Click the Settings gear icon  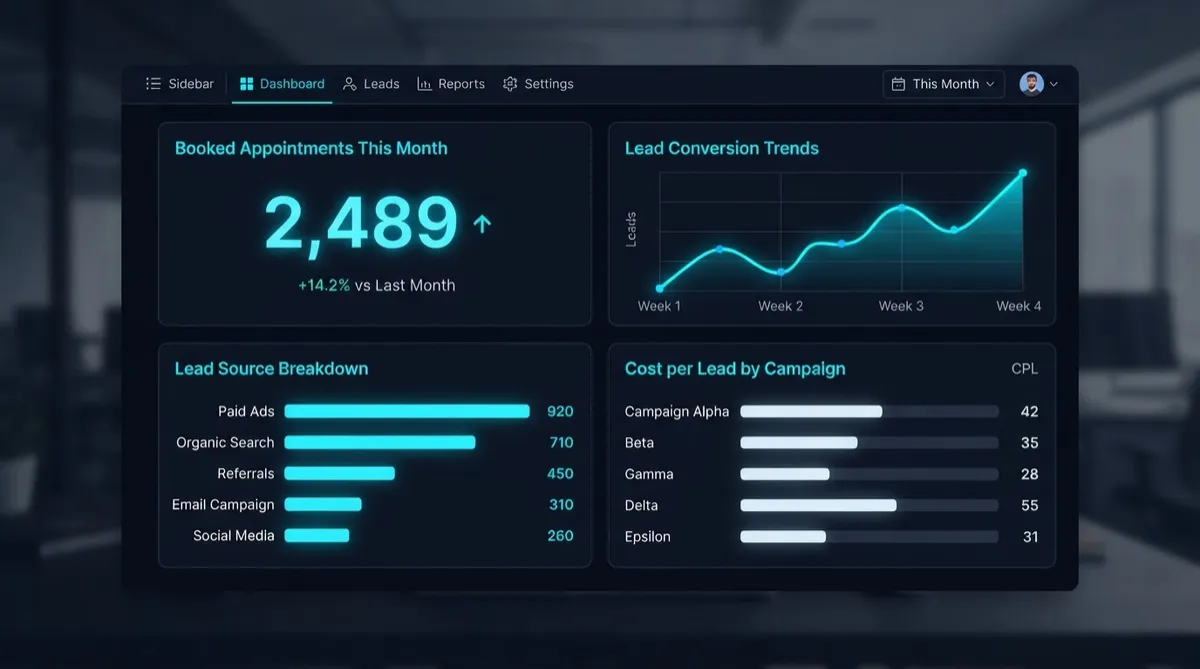coord(510,84)
